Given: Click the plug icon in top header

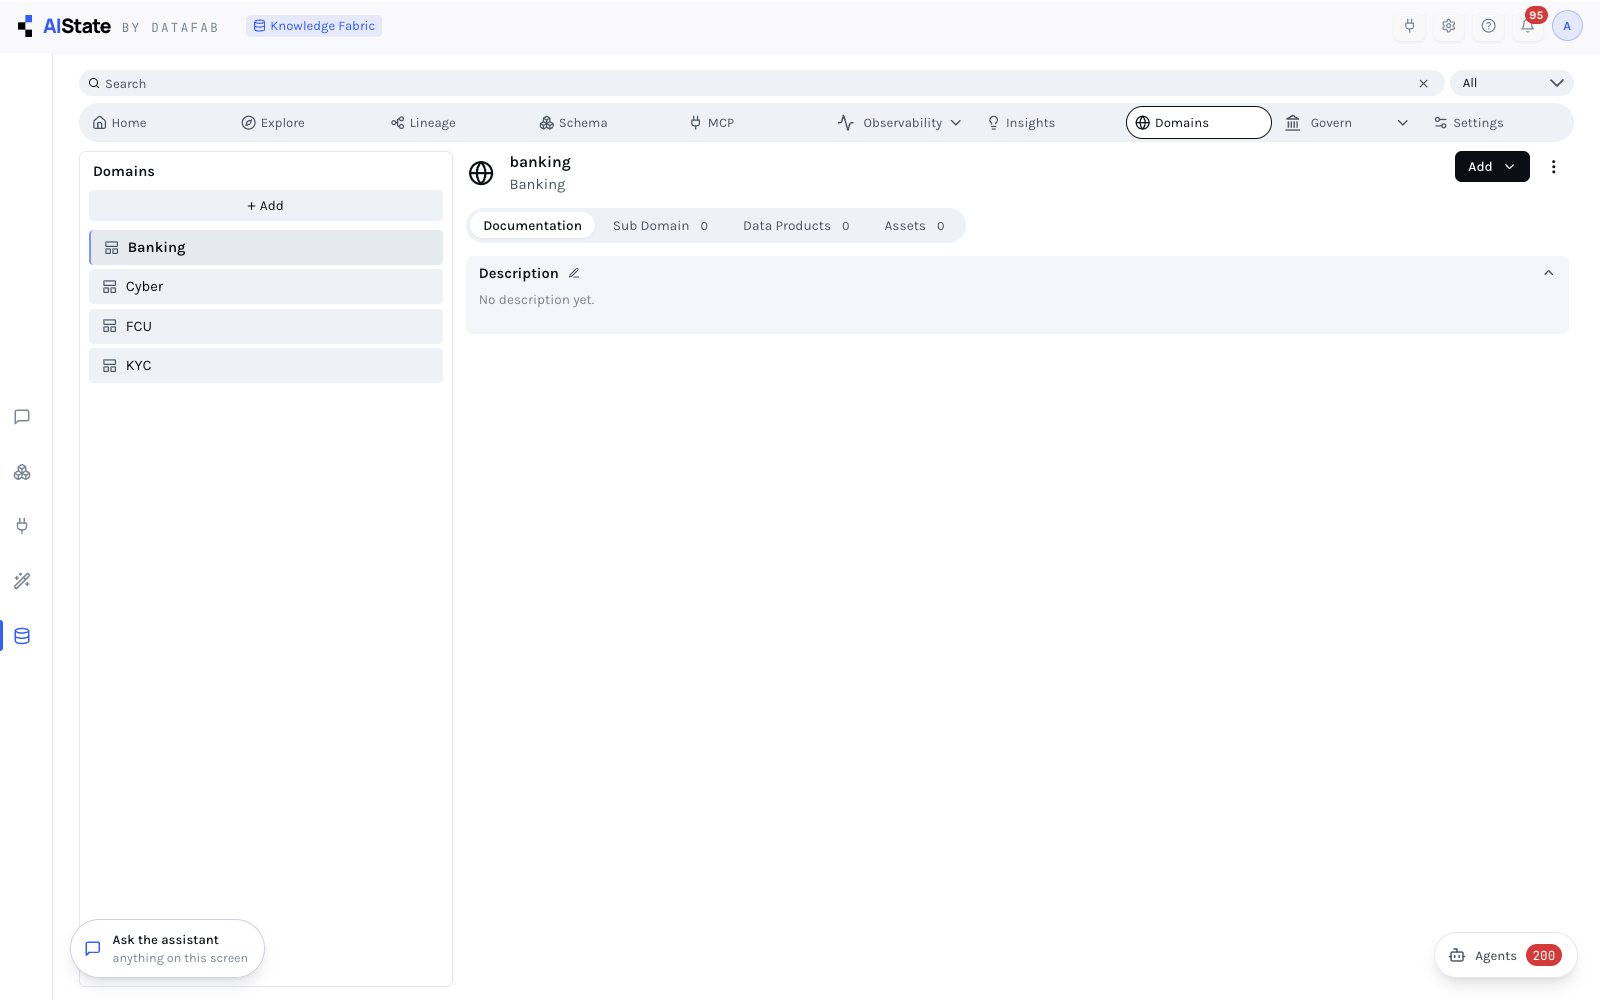Looking at the screenshot, I should pos(1409,26).
